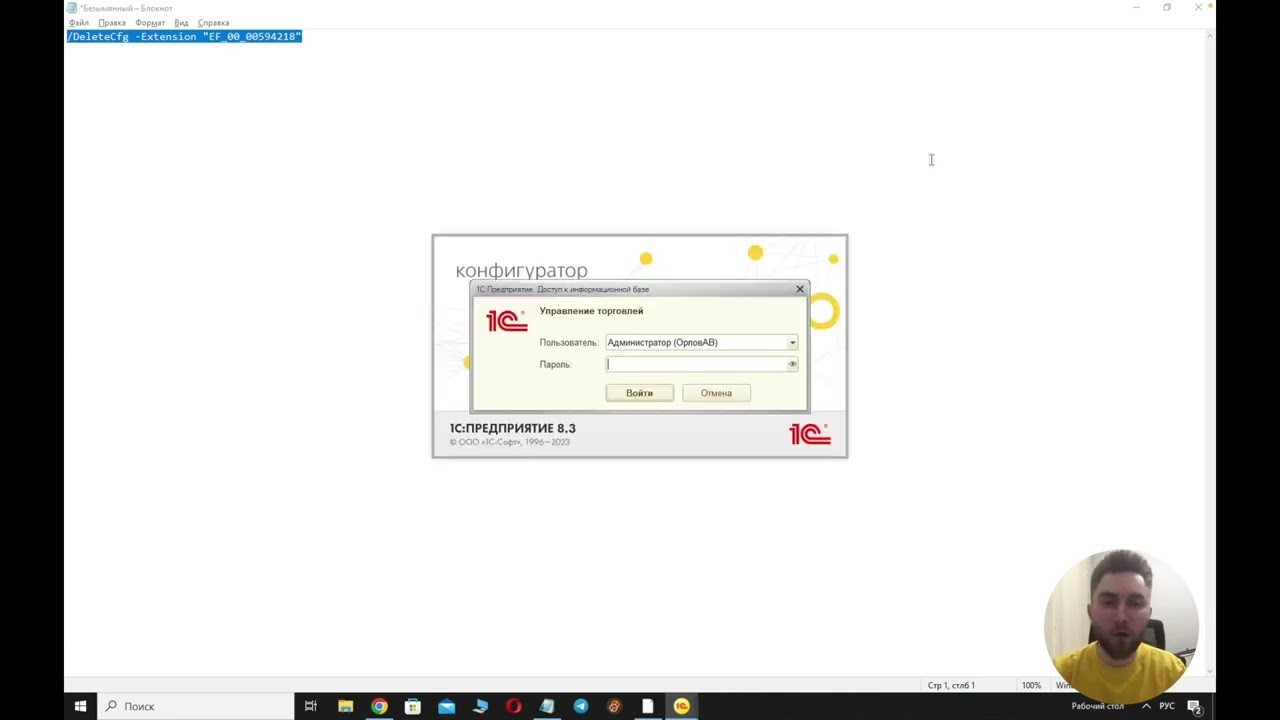
Task: Open File Explorer from taskbar
Action: 345,706
